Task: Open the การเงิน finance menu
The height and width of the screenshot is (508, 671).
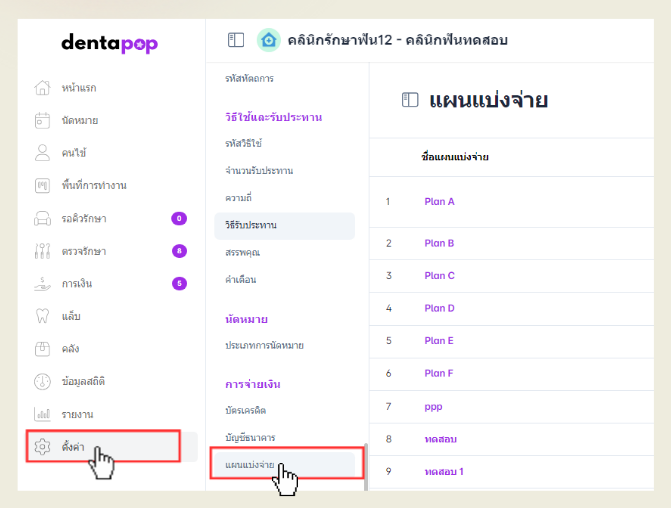Action: tap(77, 284)
